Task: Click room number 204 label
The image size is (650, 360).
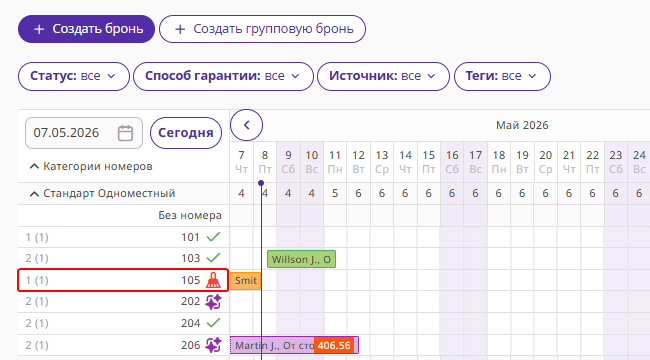Action: point(190,323)
